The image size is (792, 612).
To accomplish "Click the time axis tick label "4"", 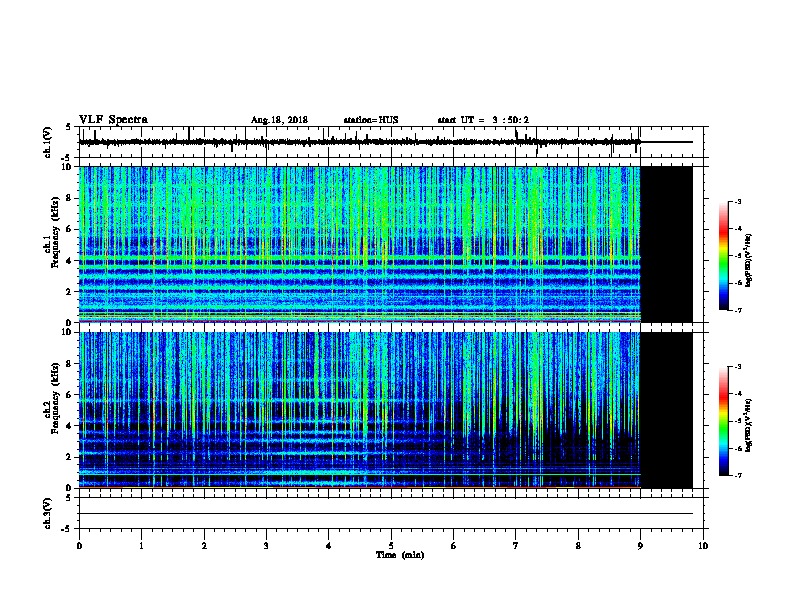I will click(329, 546).
